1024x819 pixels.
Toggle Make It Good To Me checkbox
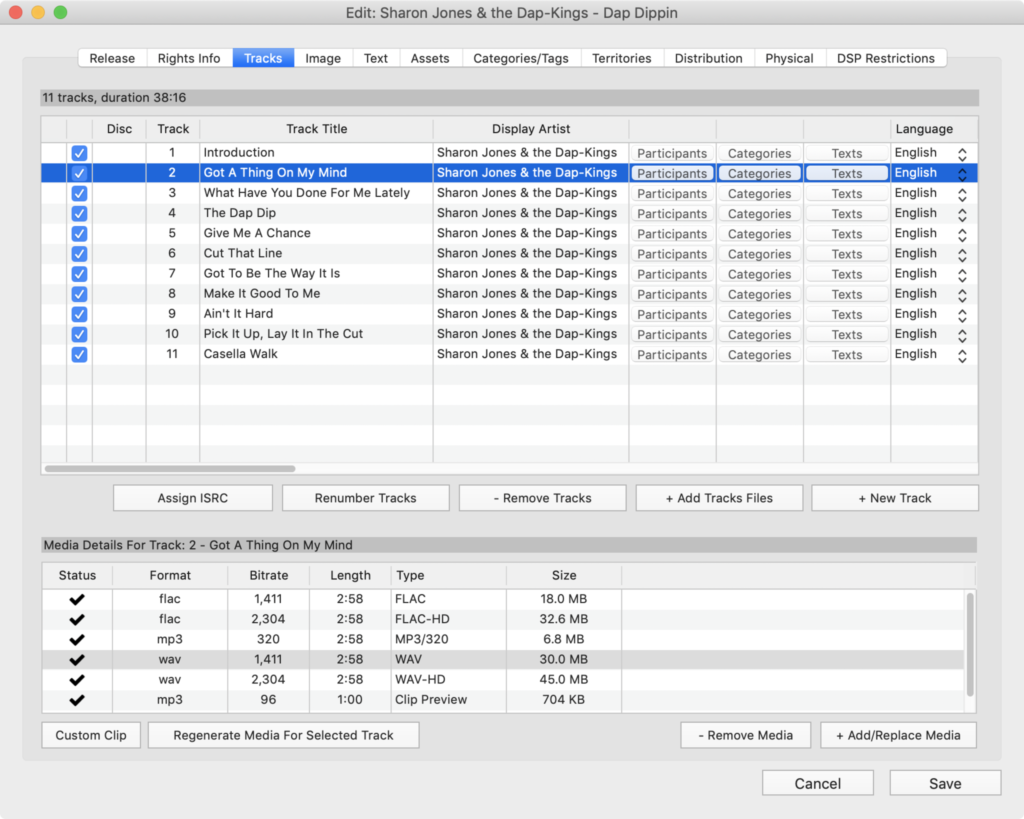click(x=79, y=294)
